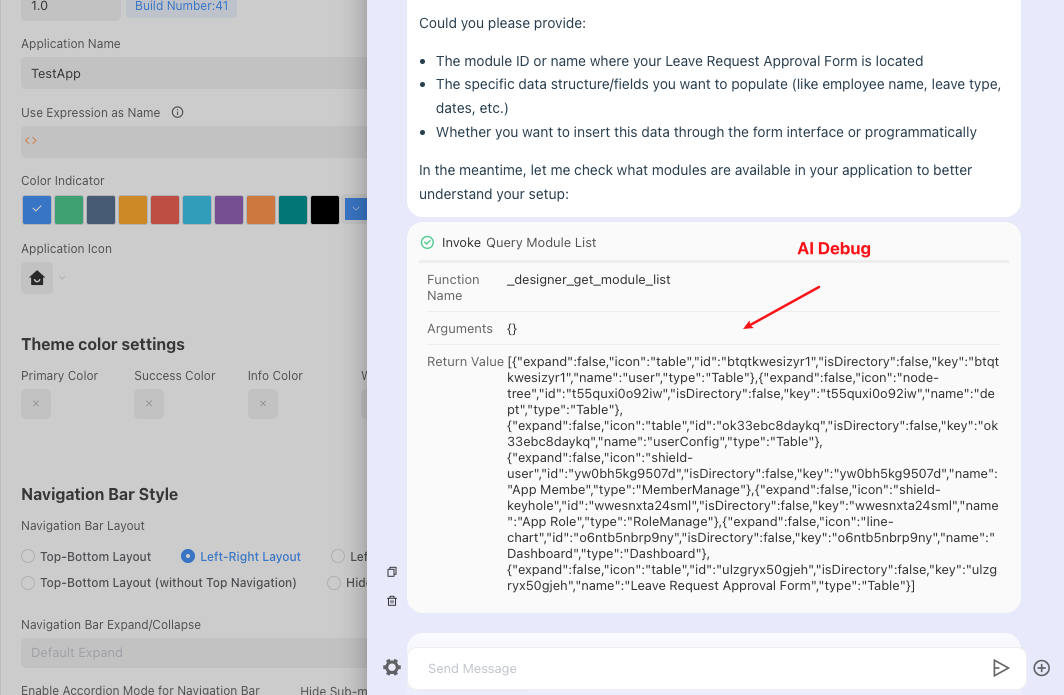Image resolution: width=1064 pixels, height=695 pixels.
Task: Click the copy icon beside the debug output
Action: point(392,572)
